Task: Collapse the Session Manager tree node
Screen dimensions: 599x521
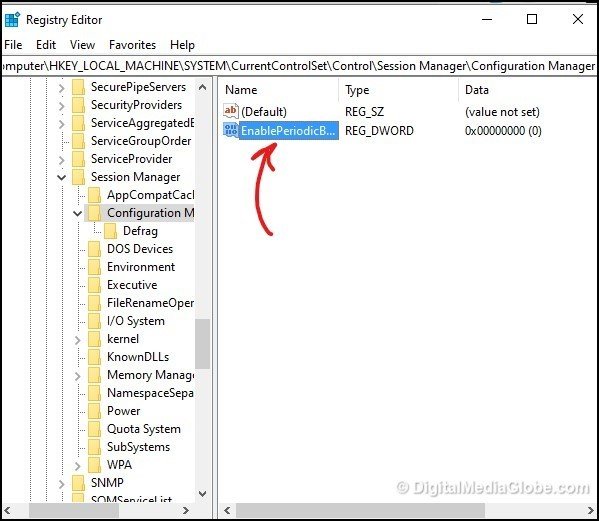Action: [61, 177]
